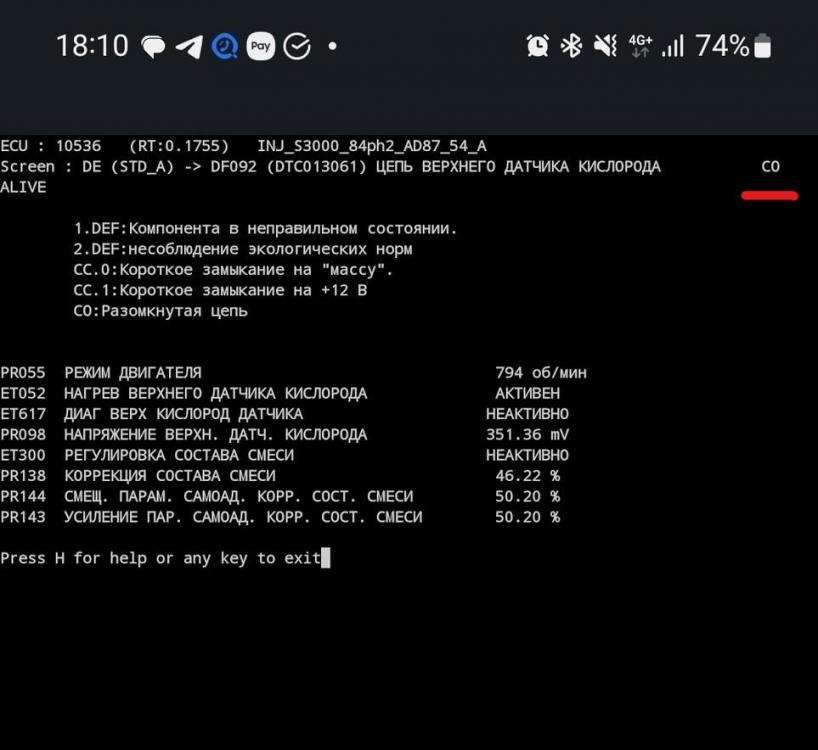This screenshot has height=750, width=818.
Task: Select the CC.1 short to +12 В line
Action: [x=220, y=291]
